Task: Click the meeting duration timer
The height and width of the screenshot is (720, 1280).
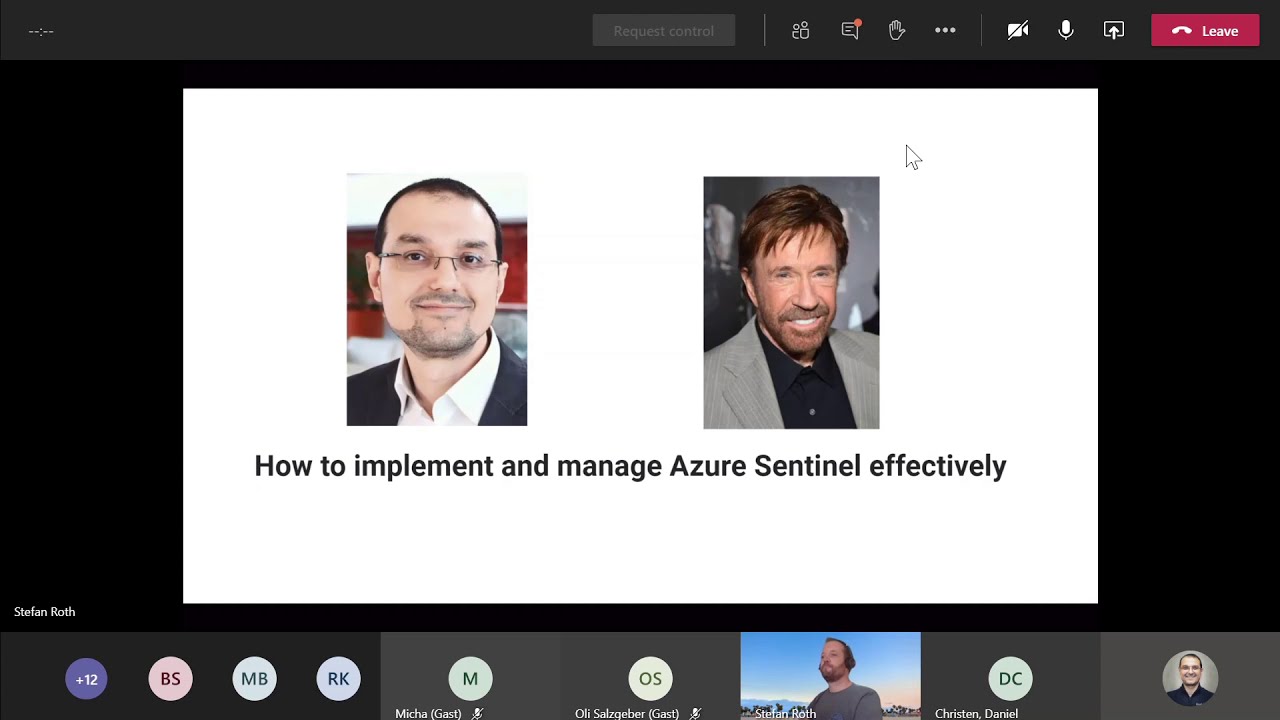Action: click(x=41, y=31)
